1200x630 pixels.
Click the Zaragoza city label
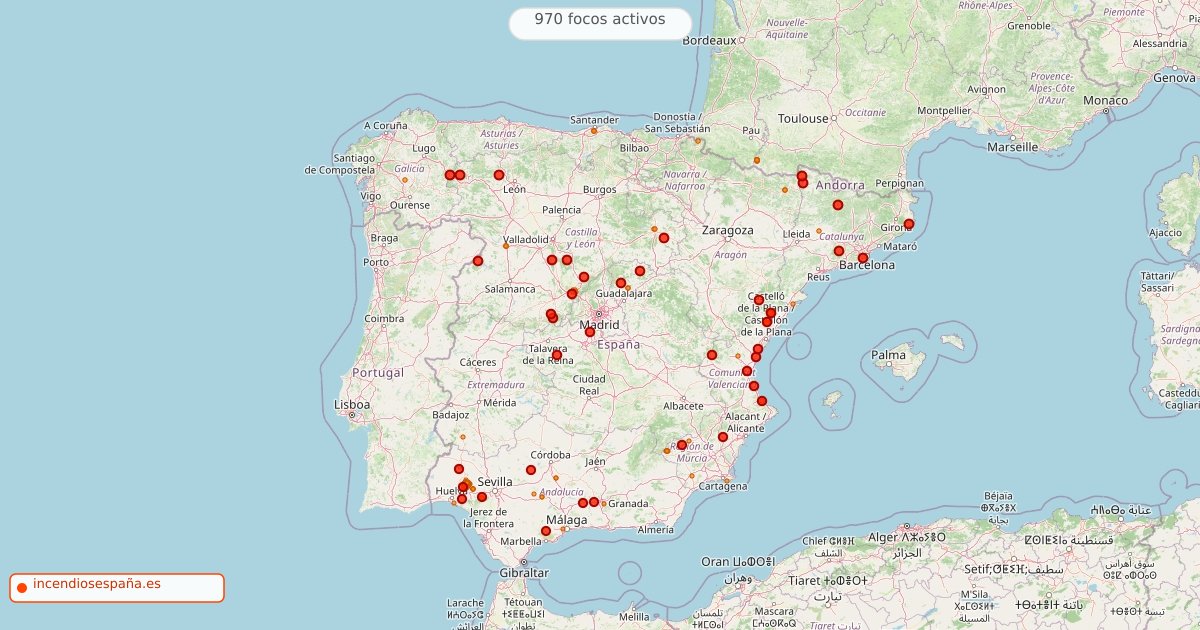[728, 230]
